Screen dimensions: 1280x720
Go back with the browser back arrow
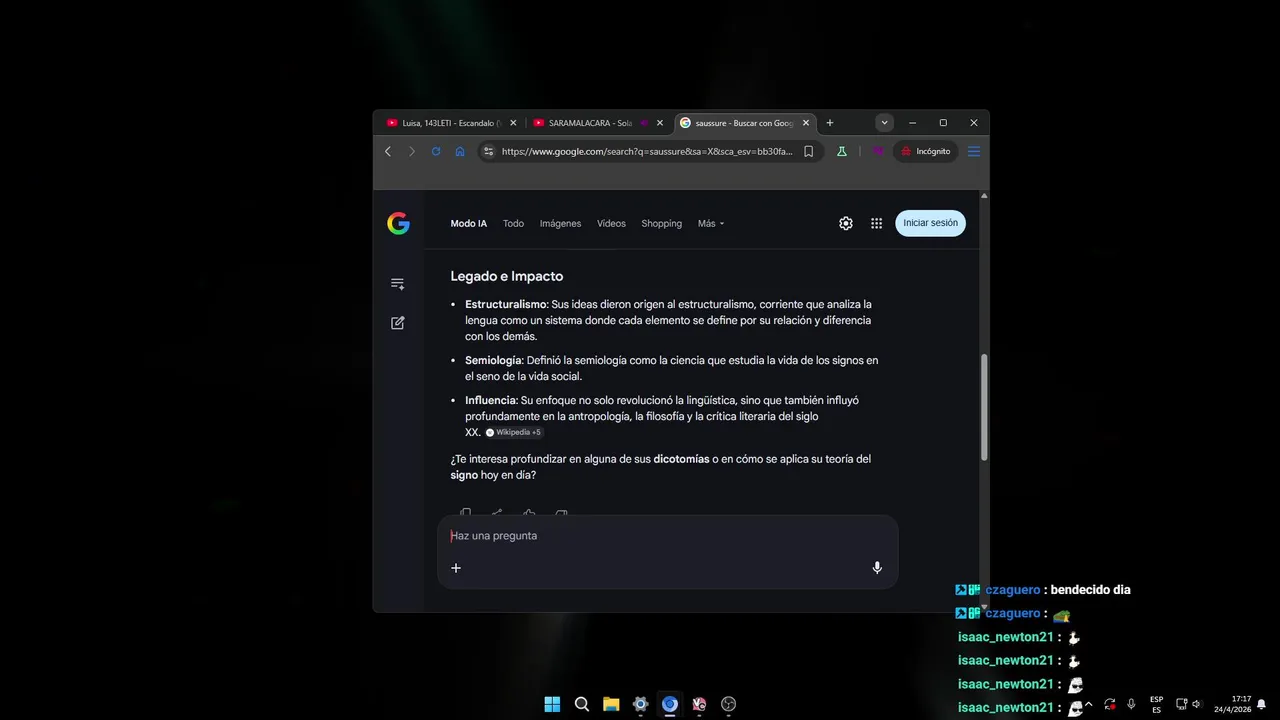(x=388, y=151)
